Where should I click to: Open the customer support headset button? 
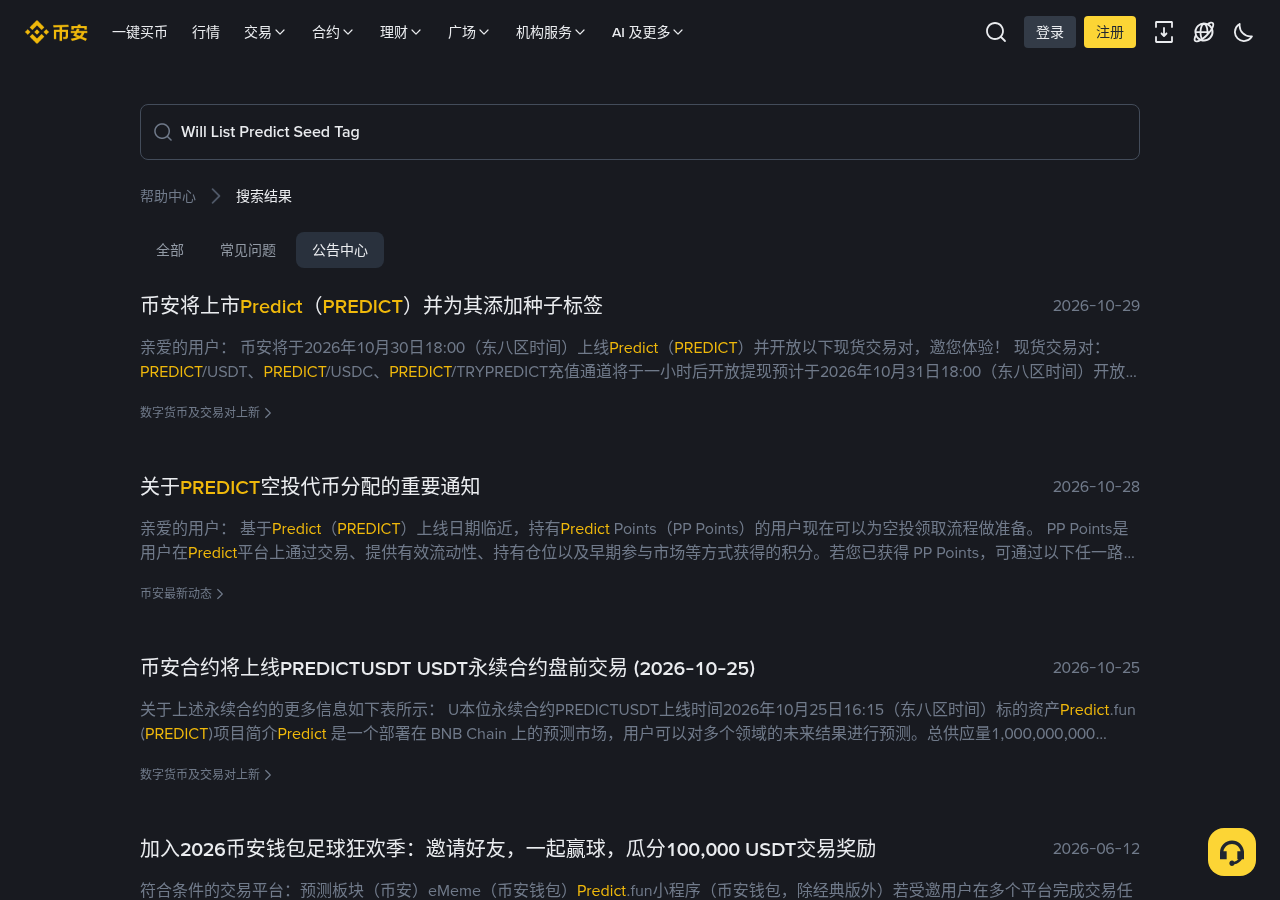(x=1232, y=852)
